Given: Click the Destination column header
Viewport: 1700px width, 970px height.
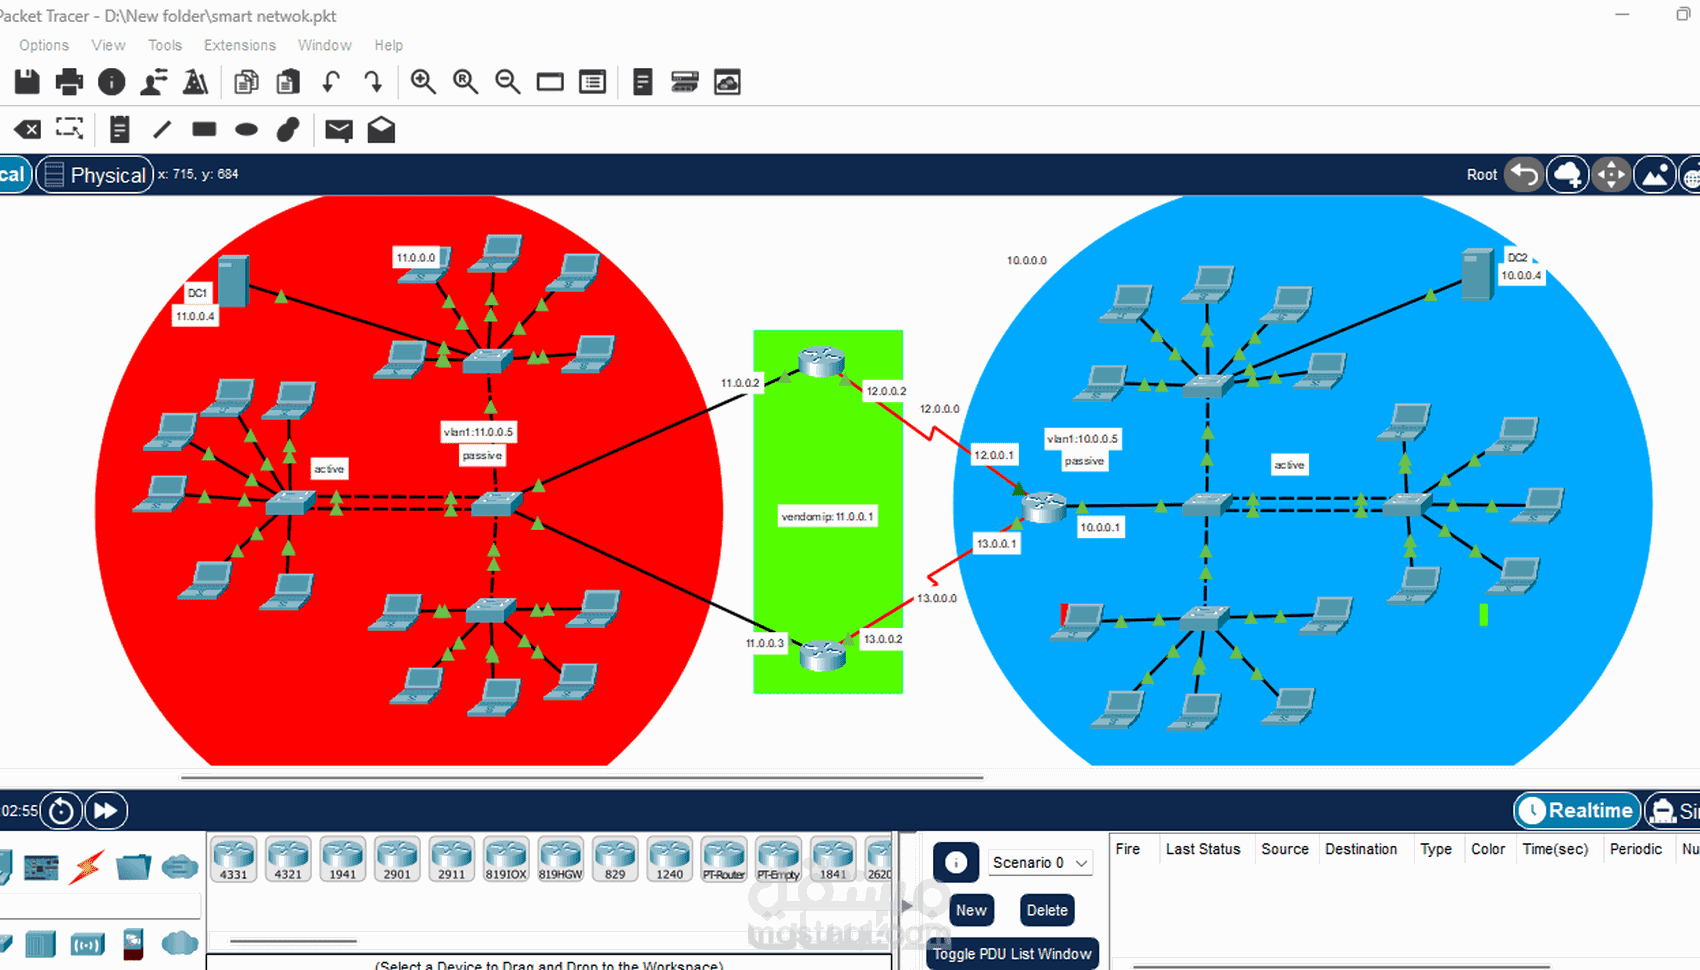Looking at the screenshot, I should (x=1361, y=849).
